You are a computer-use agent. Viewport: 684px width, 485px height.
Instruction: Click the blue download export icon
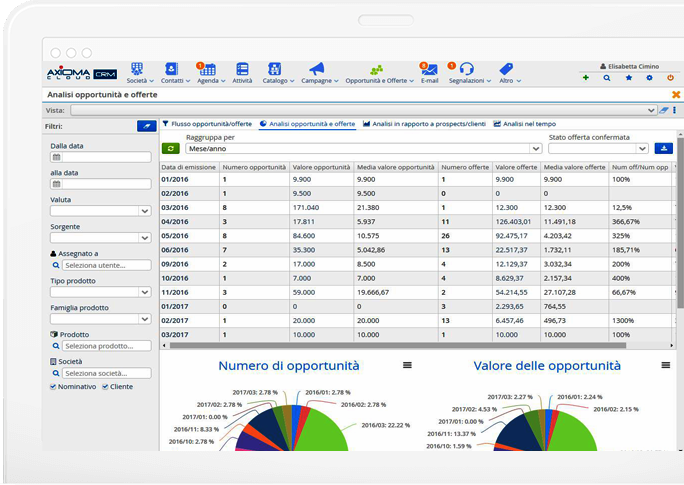pos(665,148)
